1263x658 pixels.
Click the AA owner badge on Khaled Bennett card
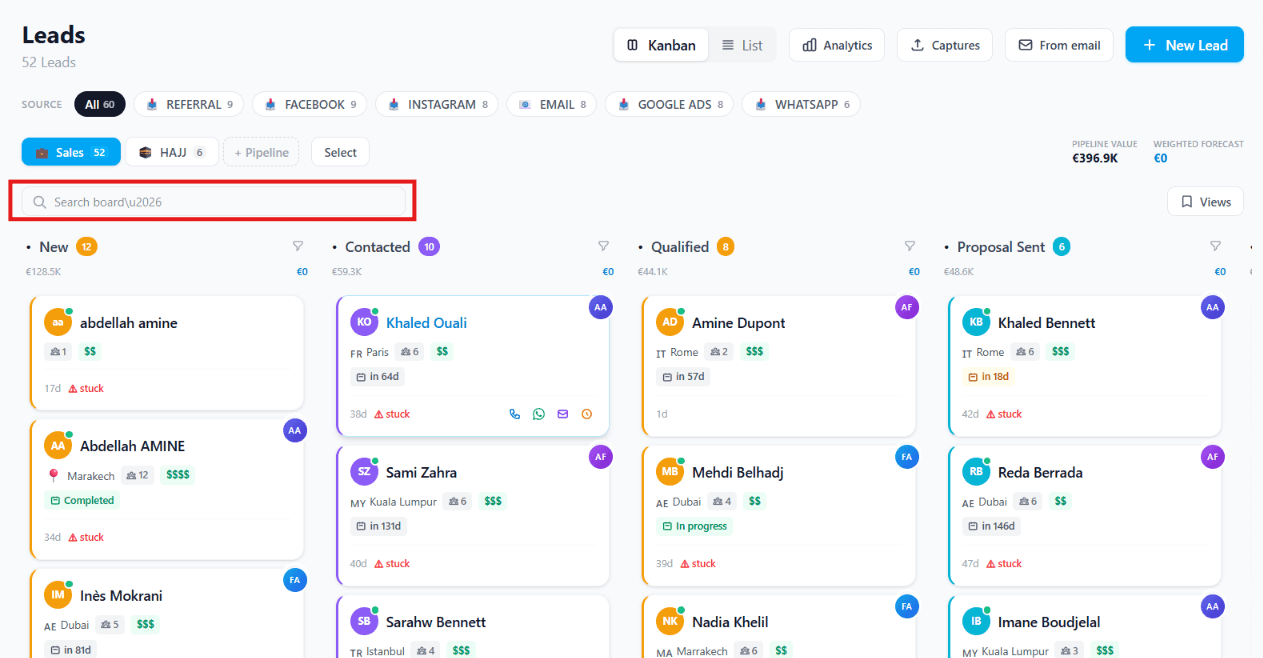1212,308
